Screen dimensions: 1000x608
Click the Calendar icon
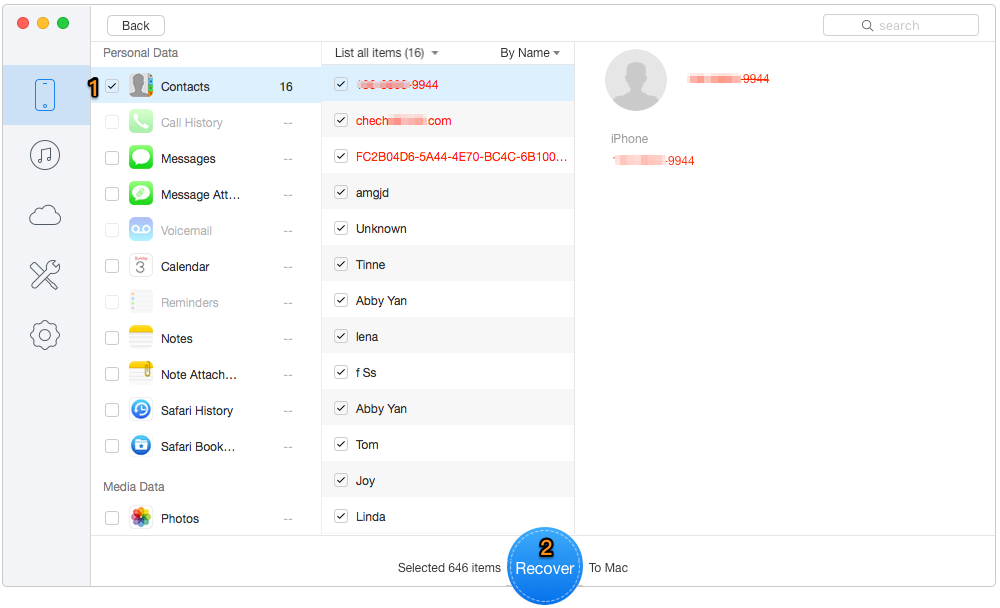click(x=141, y=265)
